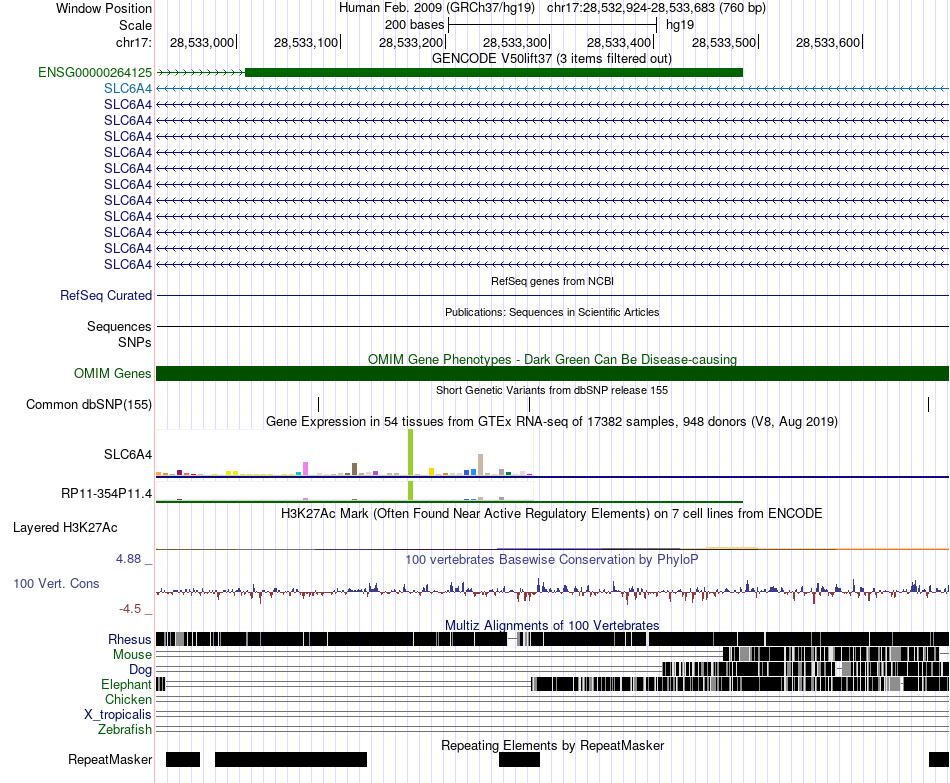Click the 100 Vert. Cons track label
The width and height of the screenshot is (950, 783).
click(x=56, y=583)
